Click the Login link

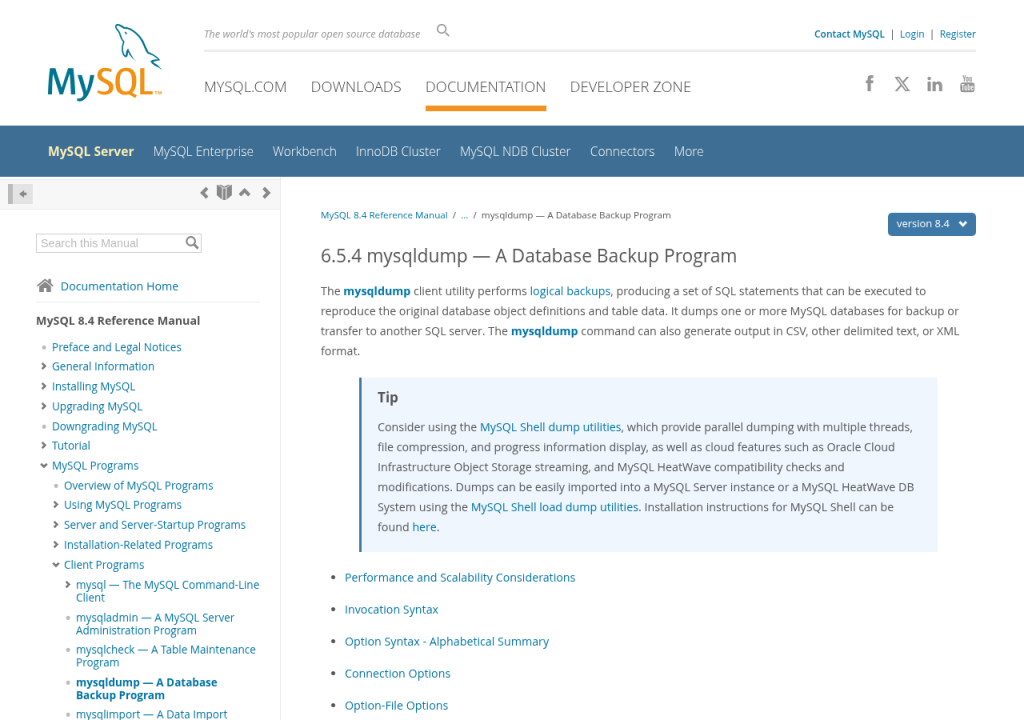tap(912, 34)
